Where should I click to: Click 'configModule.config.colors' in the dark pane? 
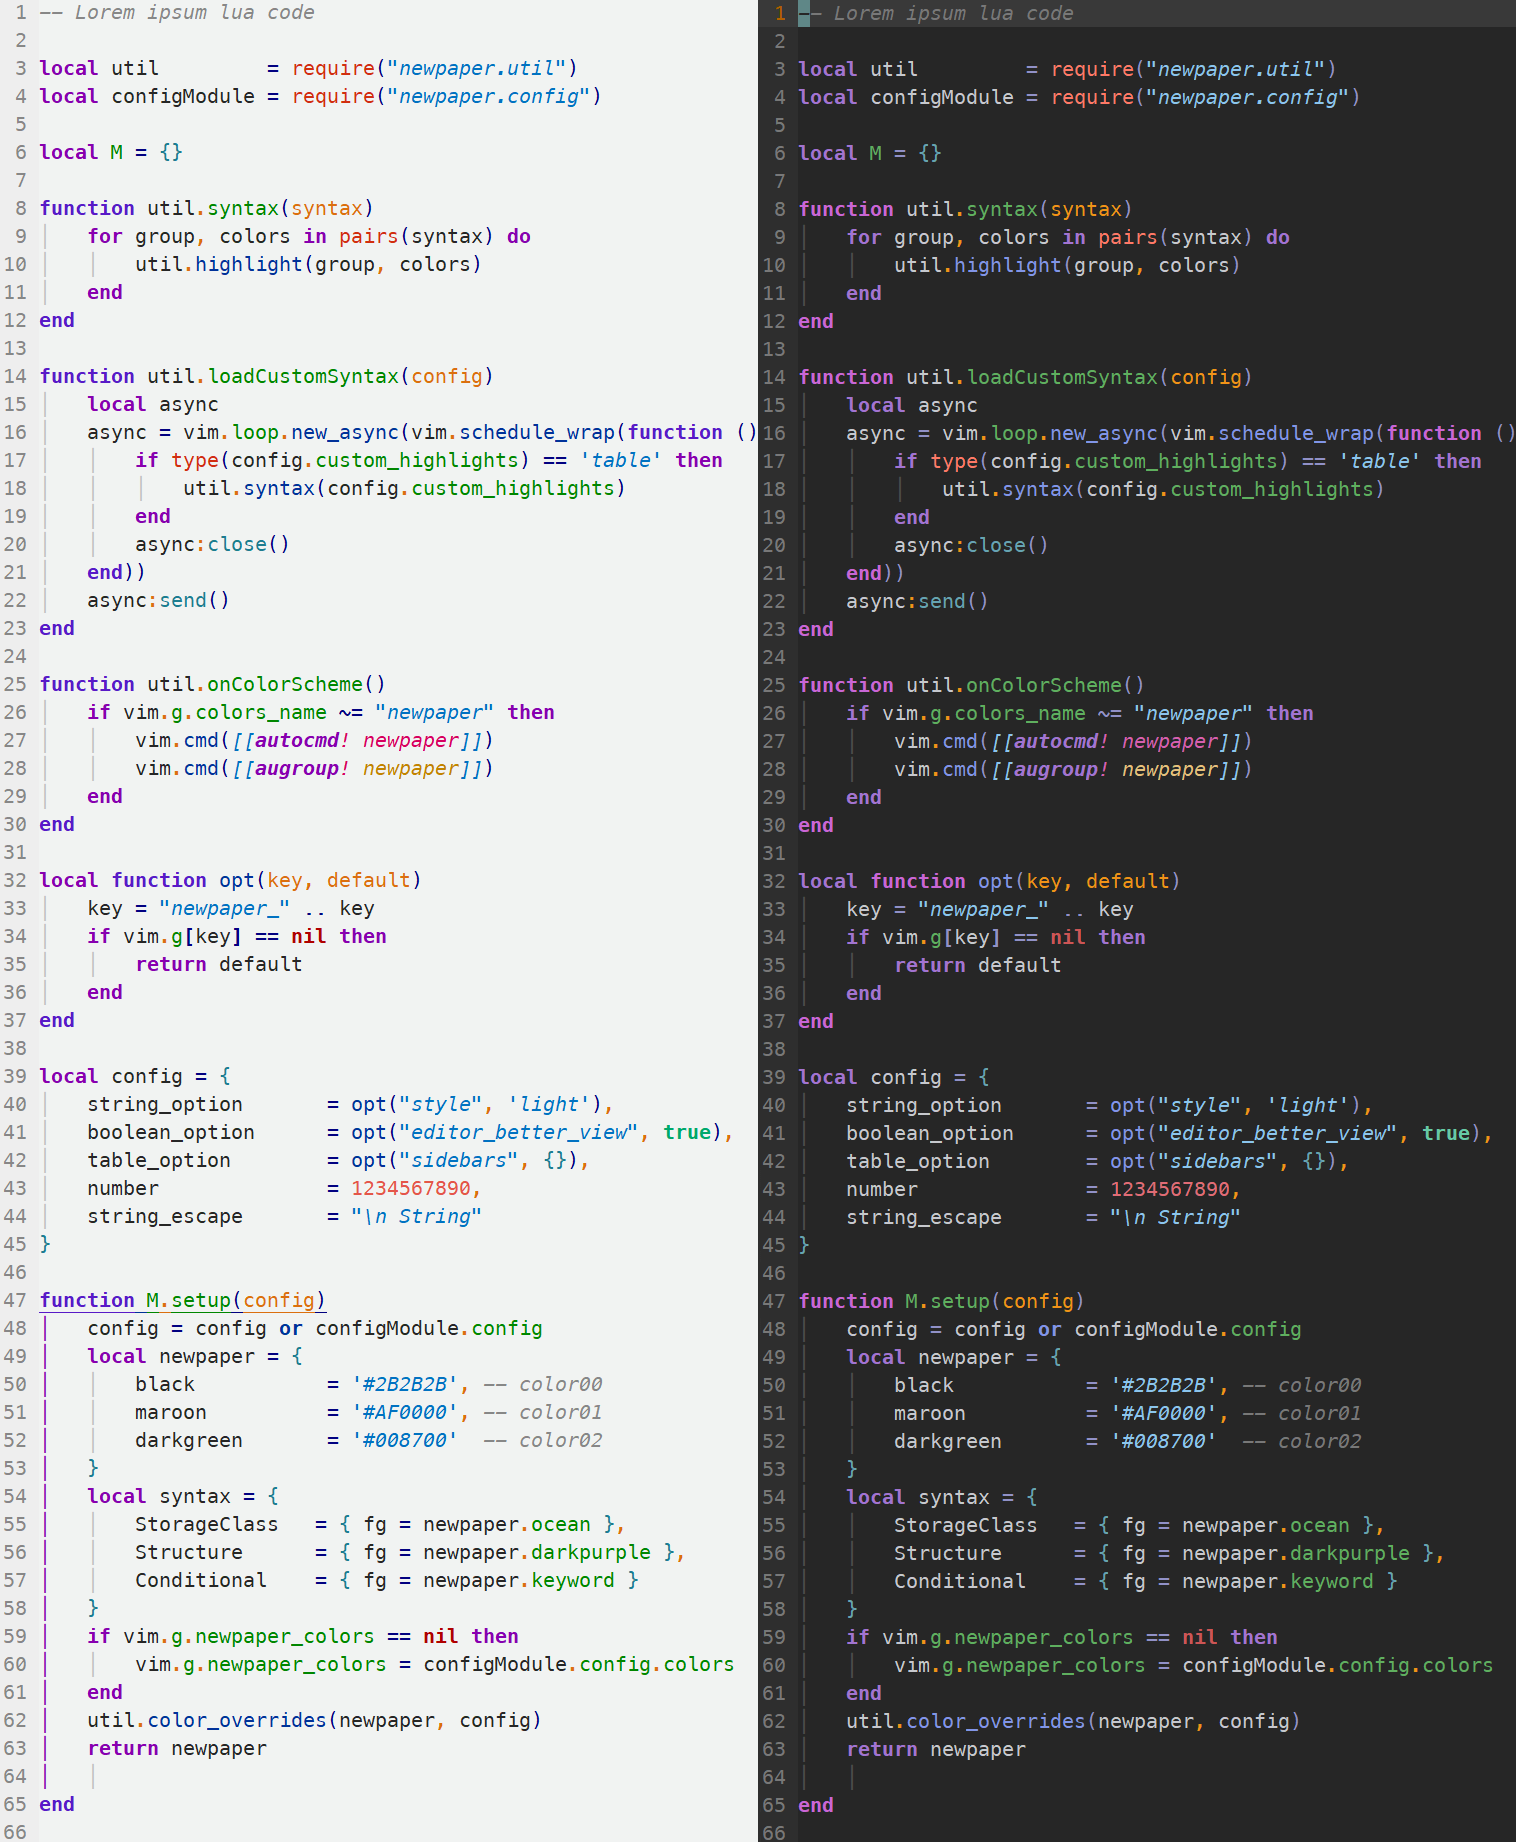[1338, 1665]
